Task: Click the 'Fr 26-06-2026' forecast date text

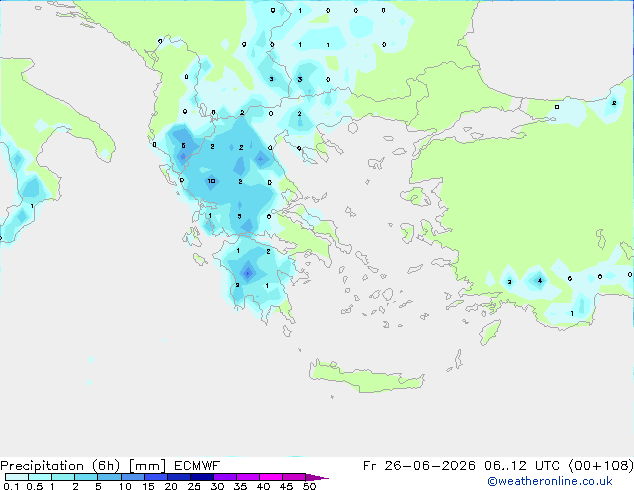Action: click(x=419, y=466)
